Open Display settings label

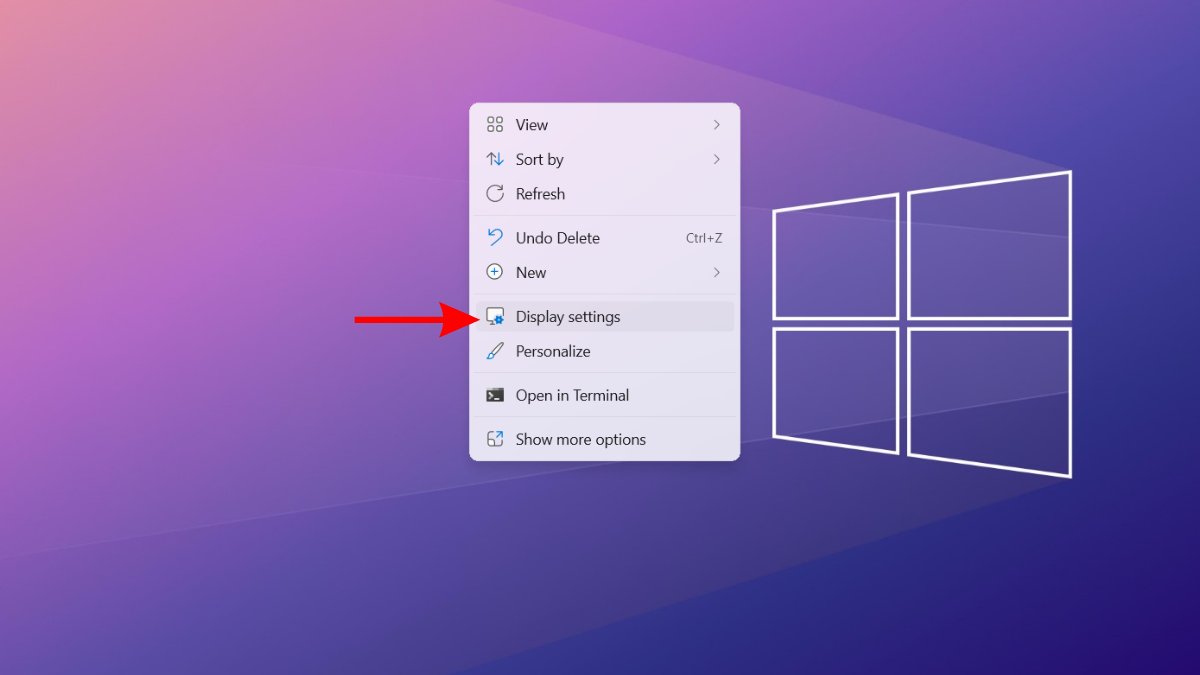(x=568, y=317)
